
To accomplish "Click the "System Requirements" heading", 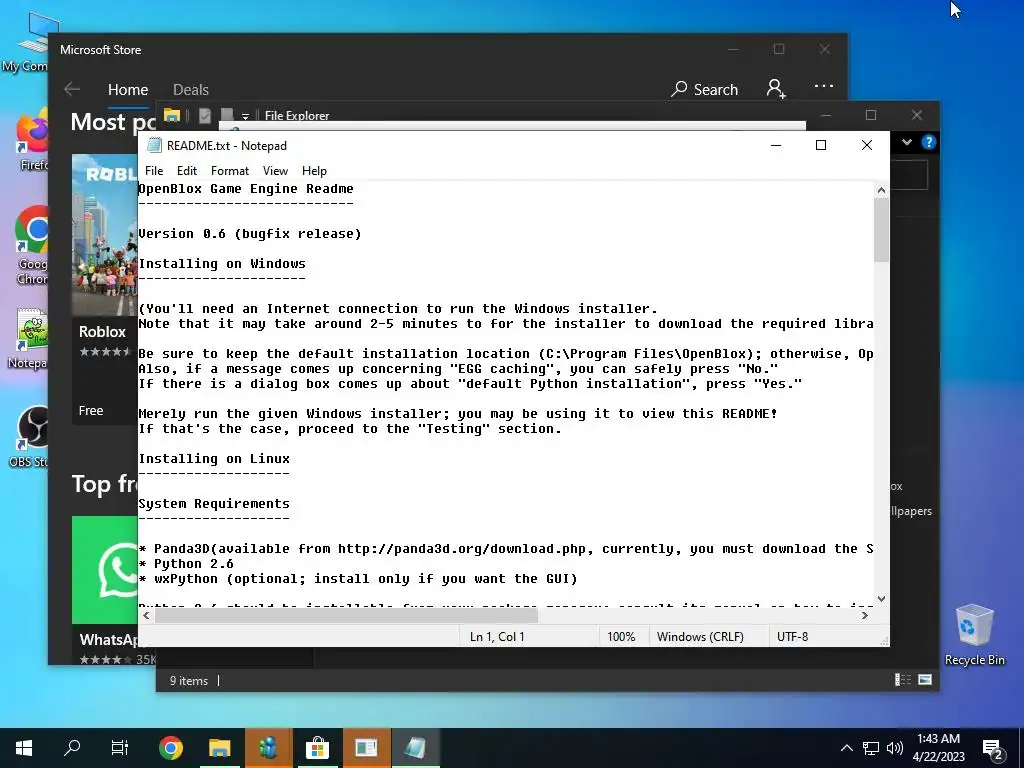I will coord(214,504).
